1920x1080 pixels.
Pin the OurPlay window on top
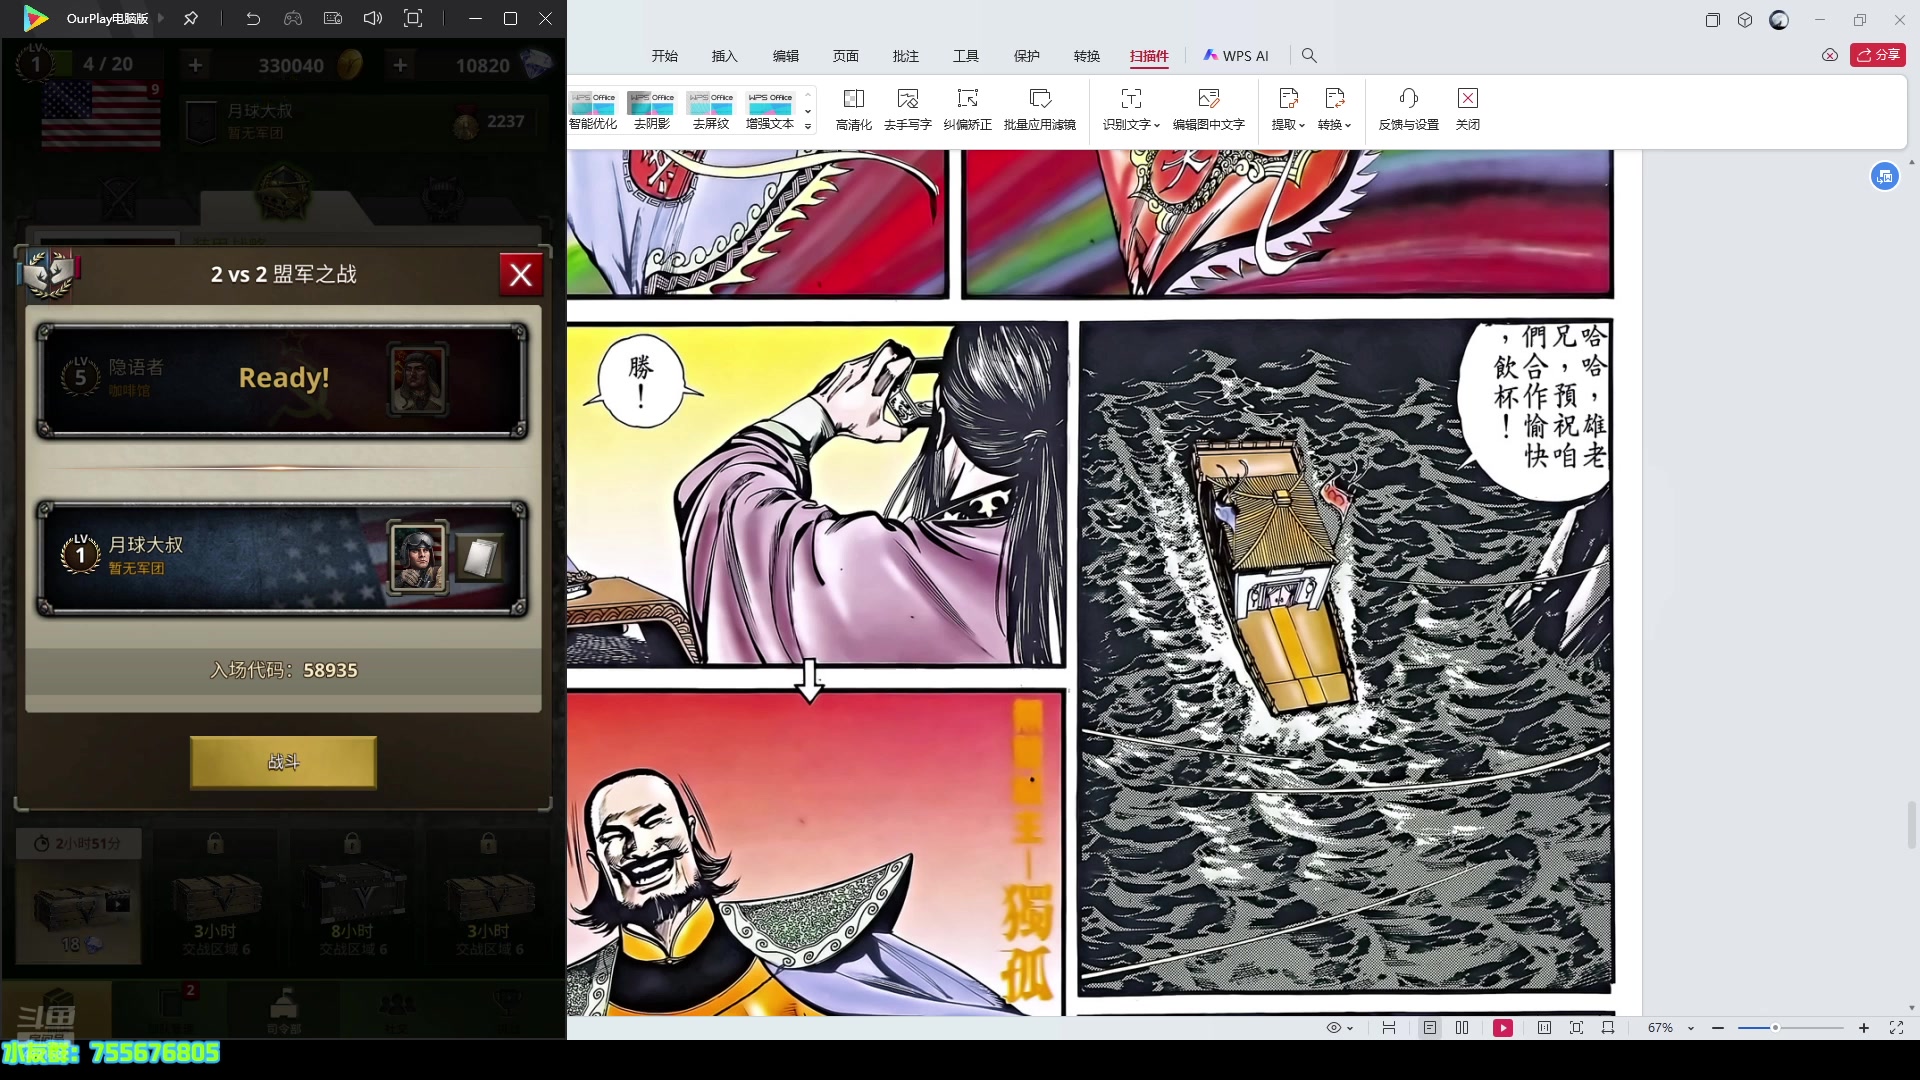[190, 18]
